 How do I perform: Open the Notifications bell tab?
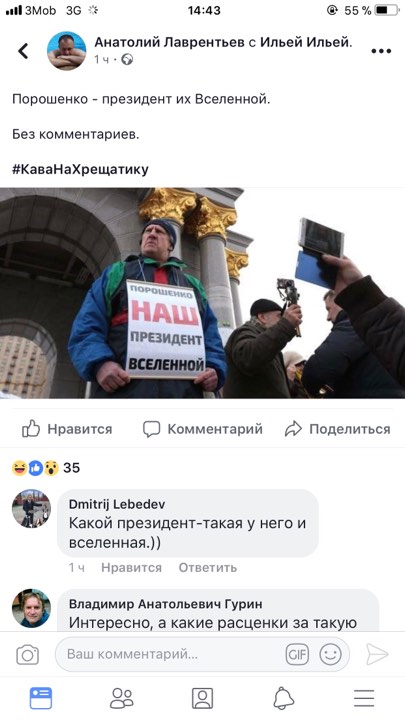pyautogui.click(x=284, y=698)
